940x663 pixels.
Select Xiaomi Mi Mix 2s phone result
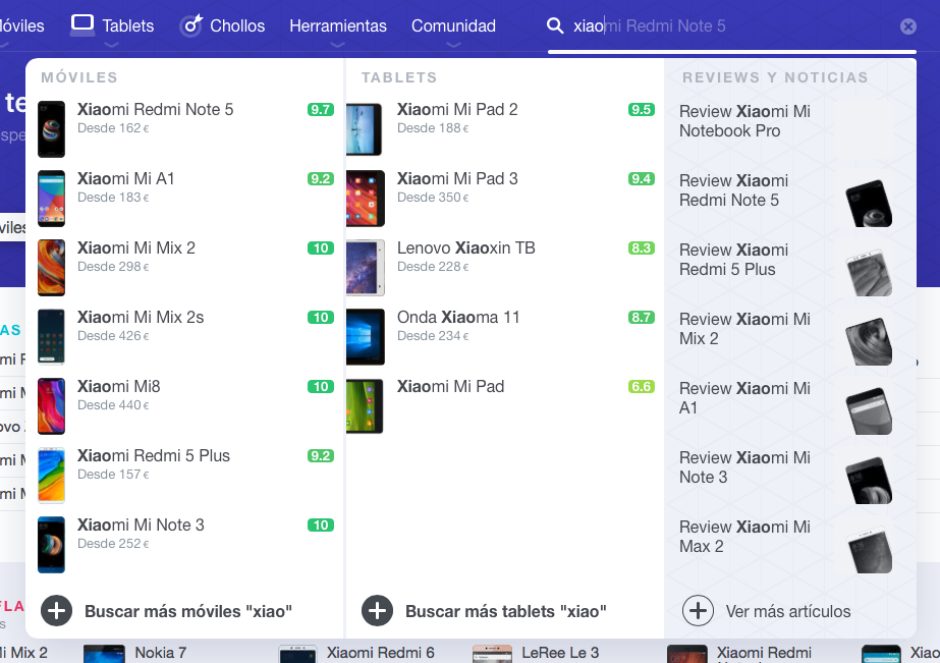click(186, 336)
